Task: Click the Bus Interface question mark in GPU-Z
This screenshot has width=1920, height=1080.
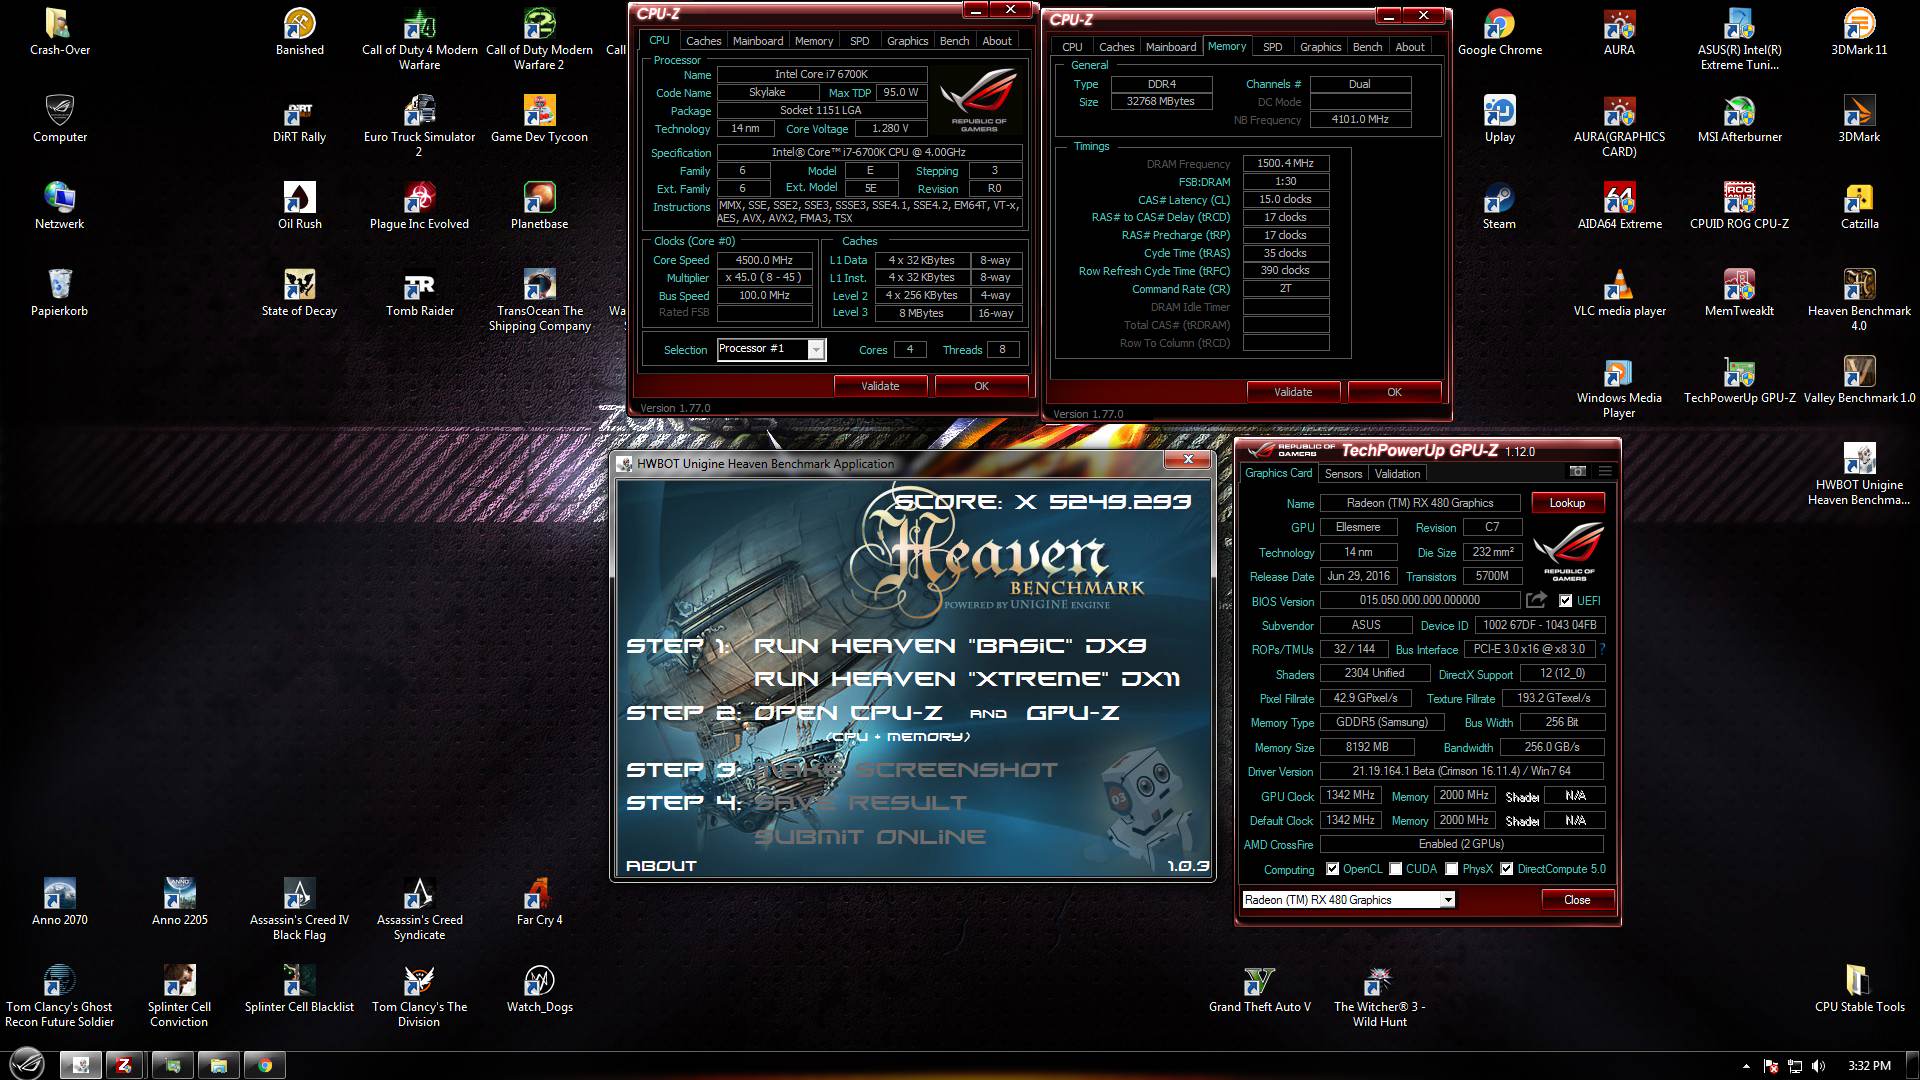Action: [1602, 649]
